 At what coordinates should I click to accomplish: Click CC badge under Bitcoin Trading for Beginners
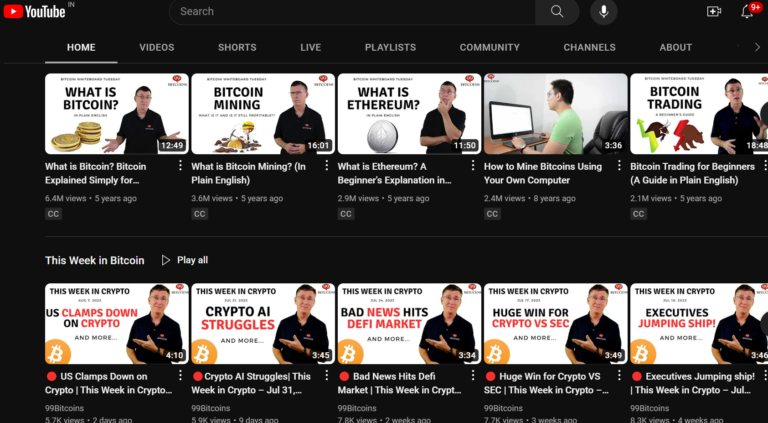[x=638, y=214]
